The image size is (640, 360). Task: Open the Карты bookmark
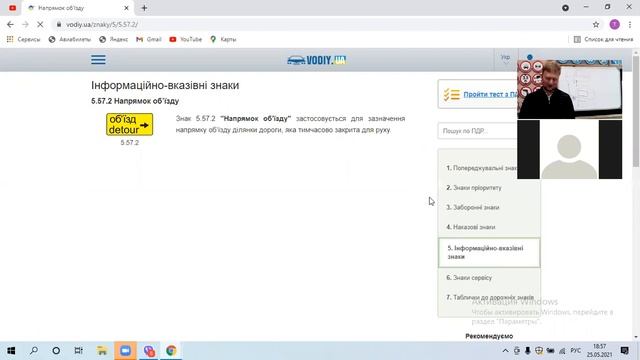(223, 39)
